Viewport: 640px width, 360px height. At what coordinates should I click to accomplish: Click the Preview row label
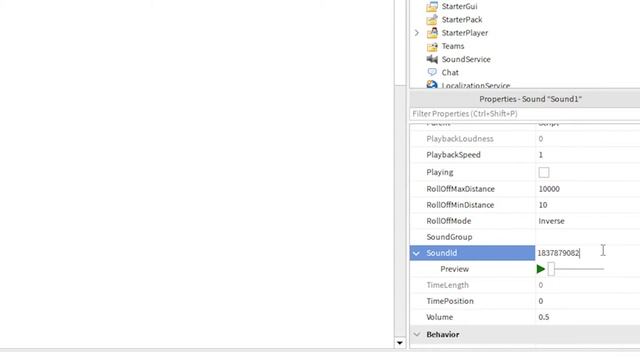point(454,269)
